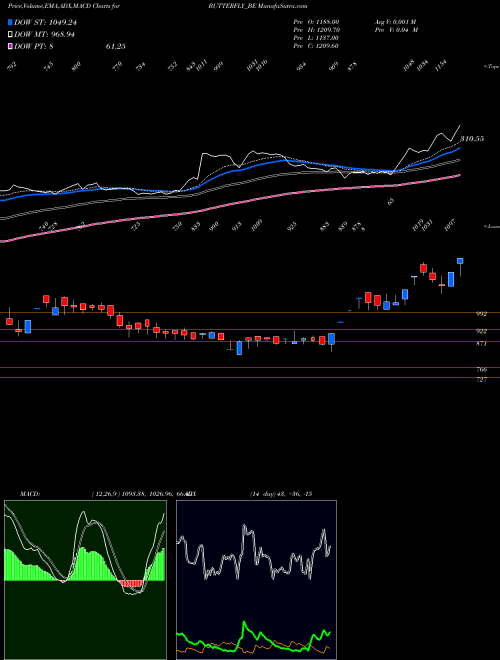Select the 'DOW PT: S' legend text
Image resolution: width=500 pixels, height=660 pixels.
[x=34, y=46]
